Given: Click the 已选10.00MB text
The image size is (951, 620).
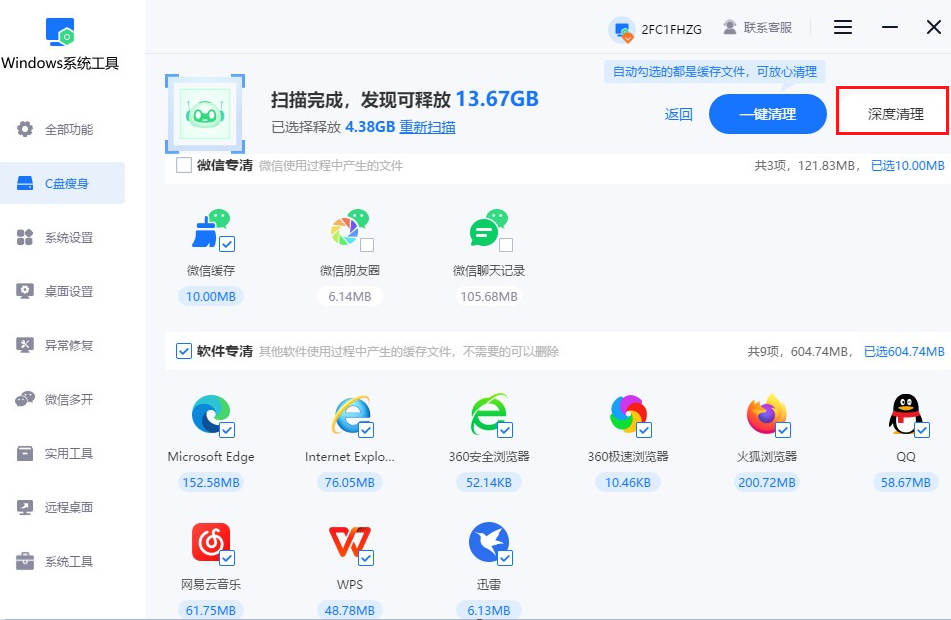Looking at the screenshot, I should (908, 166).
